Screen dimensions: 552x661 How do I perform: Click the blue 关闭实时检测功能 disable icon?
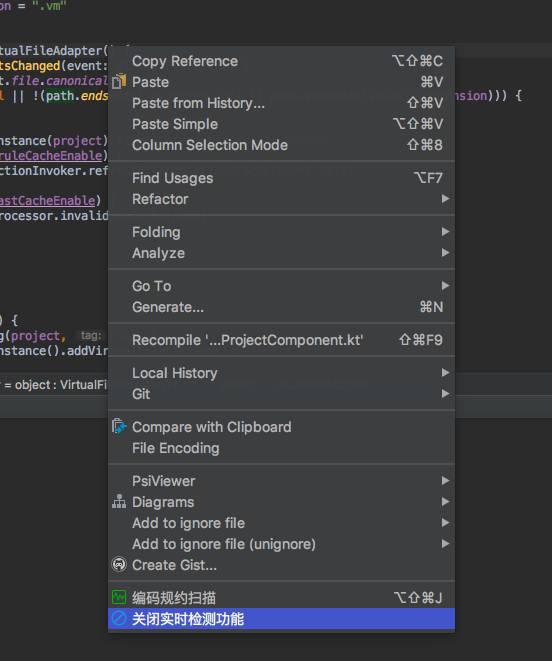pyautogui.click(x=119, y=618)
